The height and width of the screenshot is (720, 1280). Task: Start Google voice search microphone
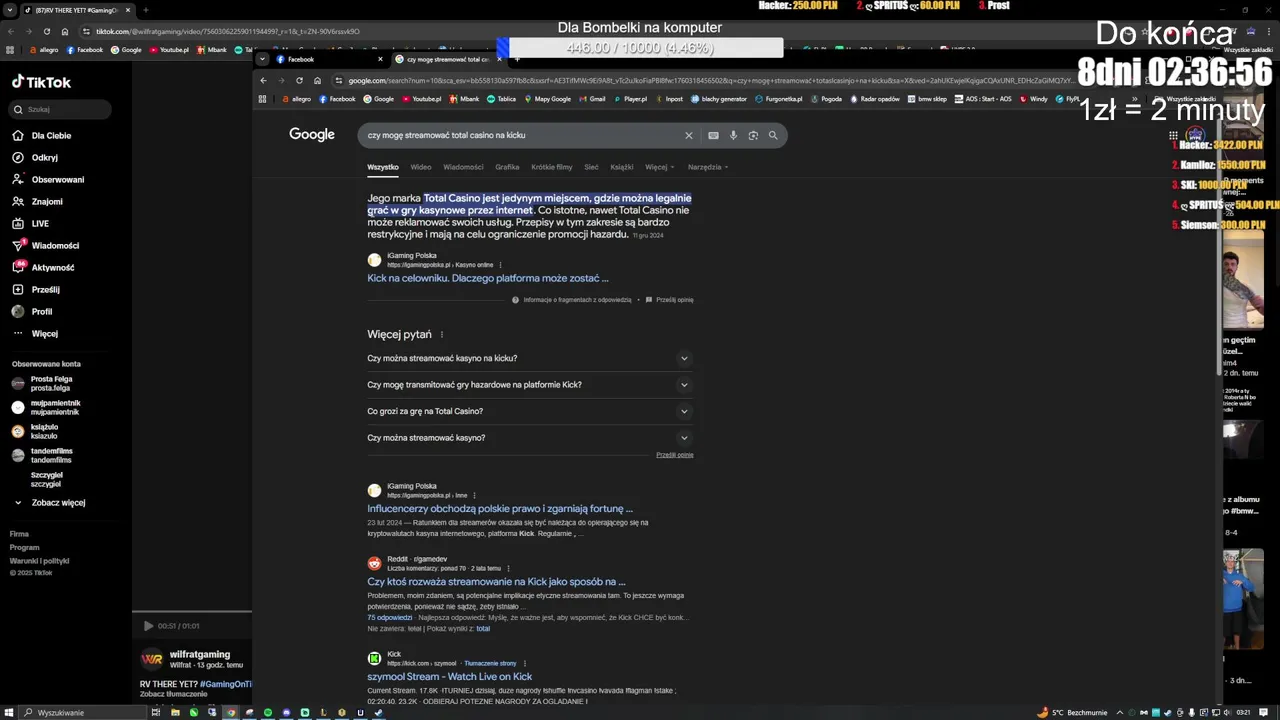point(733,135)
